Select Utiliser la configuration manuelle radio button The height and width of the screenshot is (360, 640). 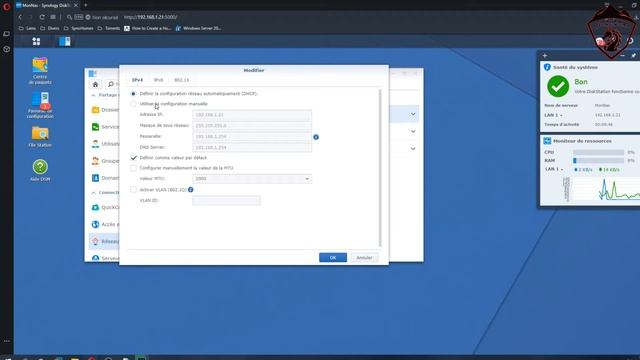133,104
